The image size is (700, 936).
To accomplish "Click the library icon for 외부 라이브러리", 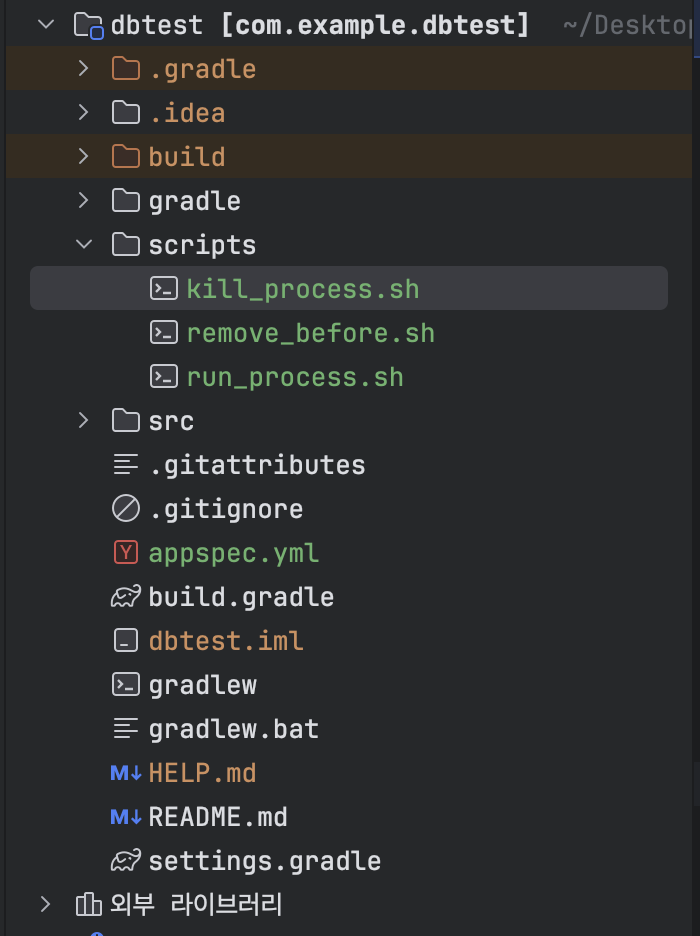I will point(89,905).
